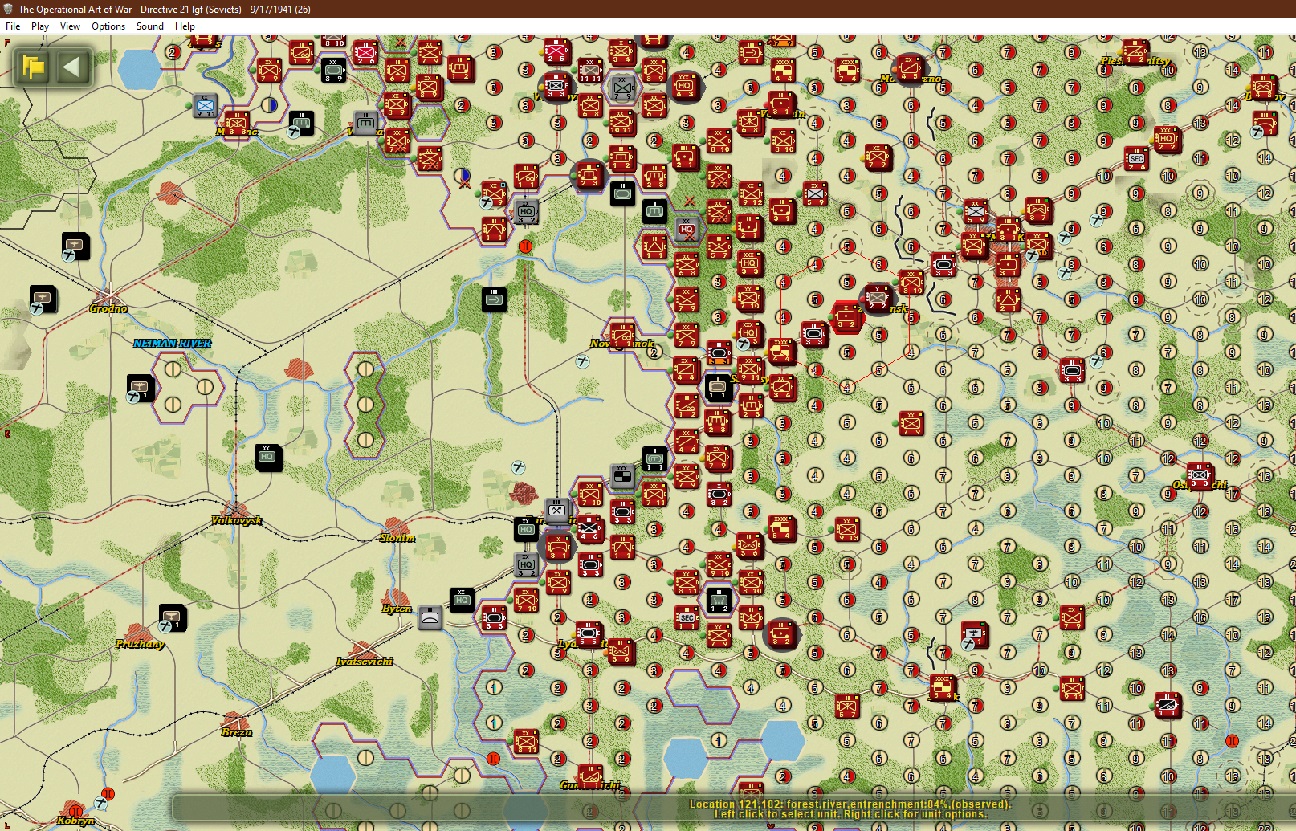Screen dimensions: 1296x831
Task: Open the View menu
Action: tap(70, 26)
